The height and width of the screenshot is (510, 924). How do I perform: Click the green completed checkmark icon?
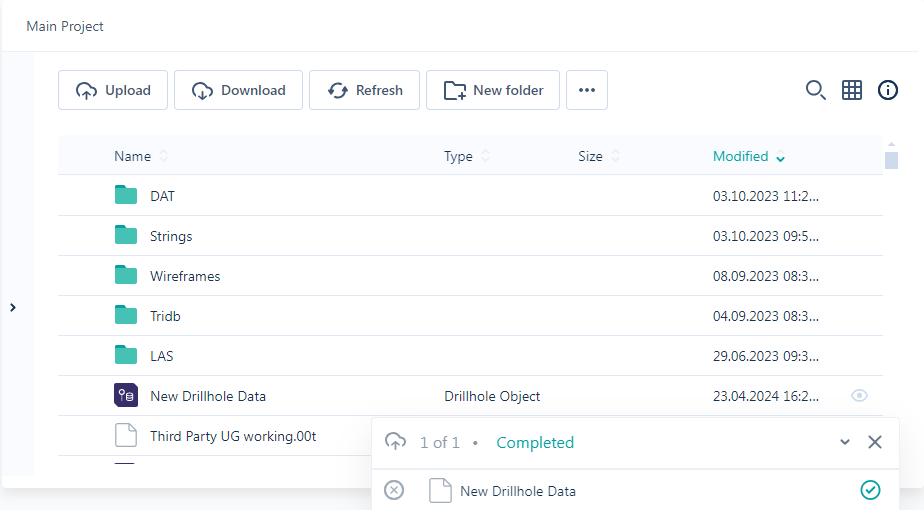click(x=870, y=490)
